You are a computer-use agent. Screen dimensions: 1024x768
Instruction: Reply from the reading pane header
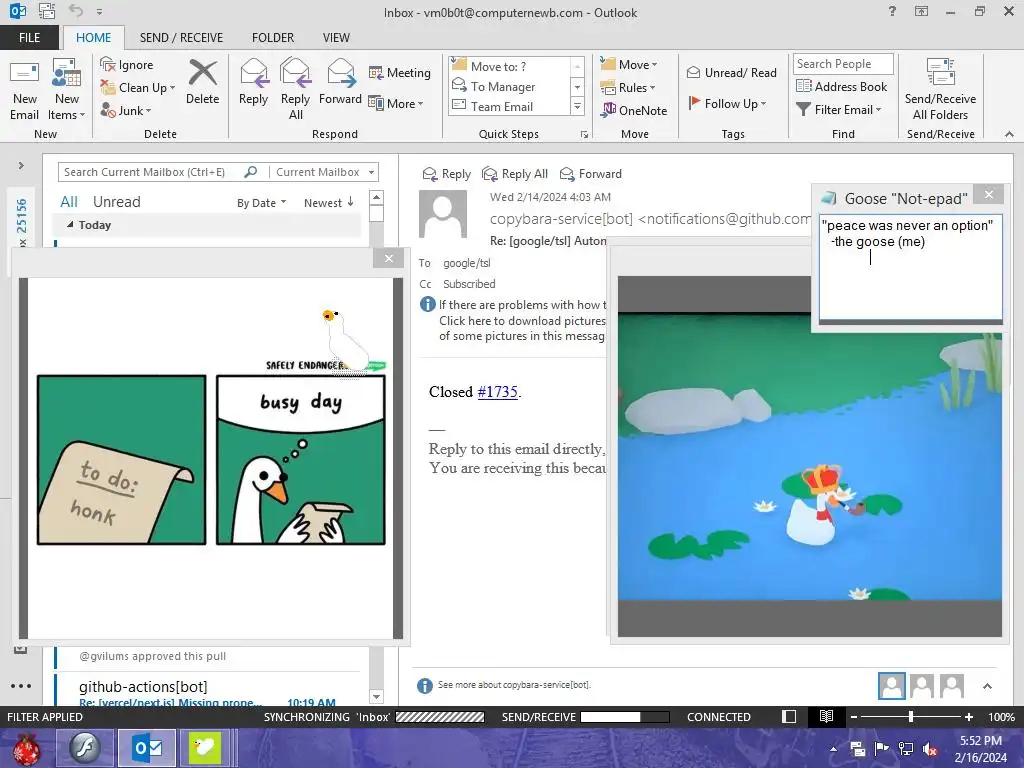[447, 174]
